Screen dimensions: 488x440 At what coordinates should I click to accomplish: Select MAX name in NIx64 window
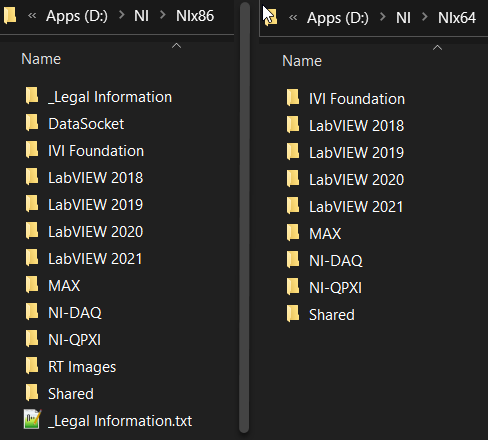325,234
